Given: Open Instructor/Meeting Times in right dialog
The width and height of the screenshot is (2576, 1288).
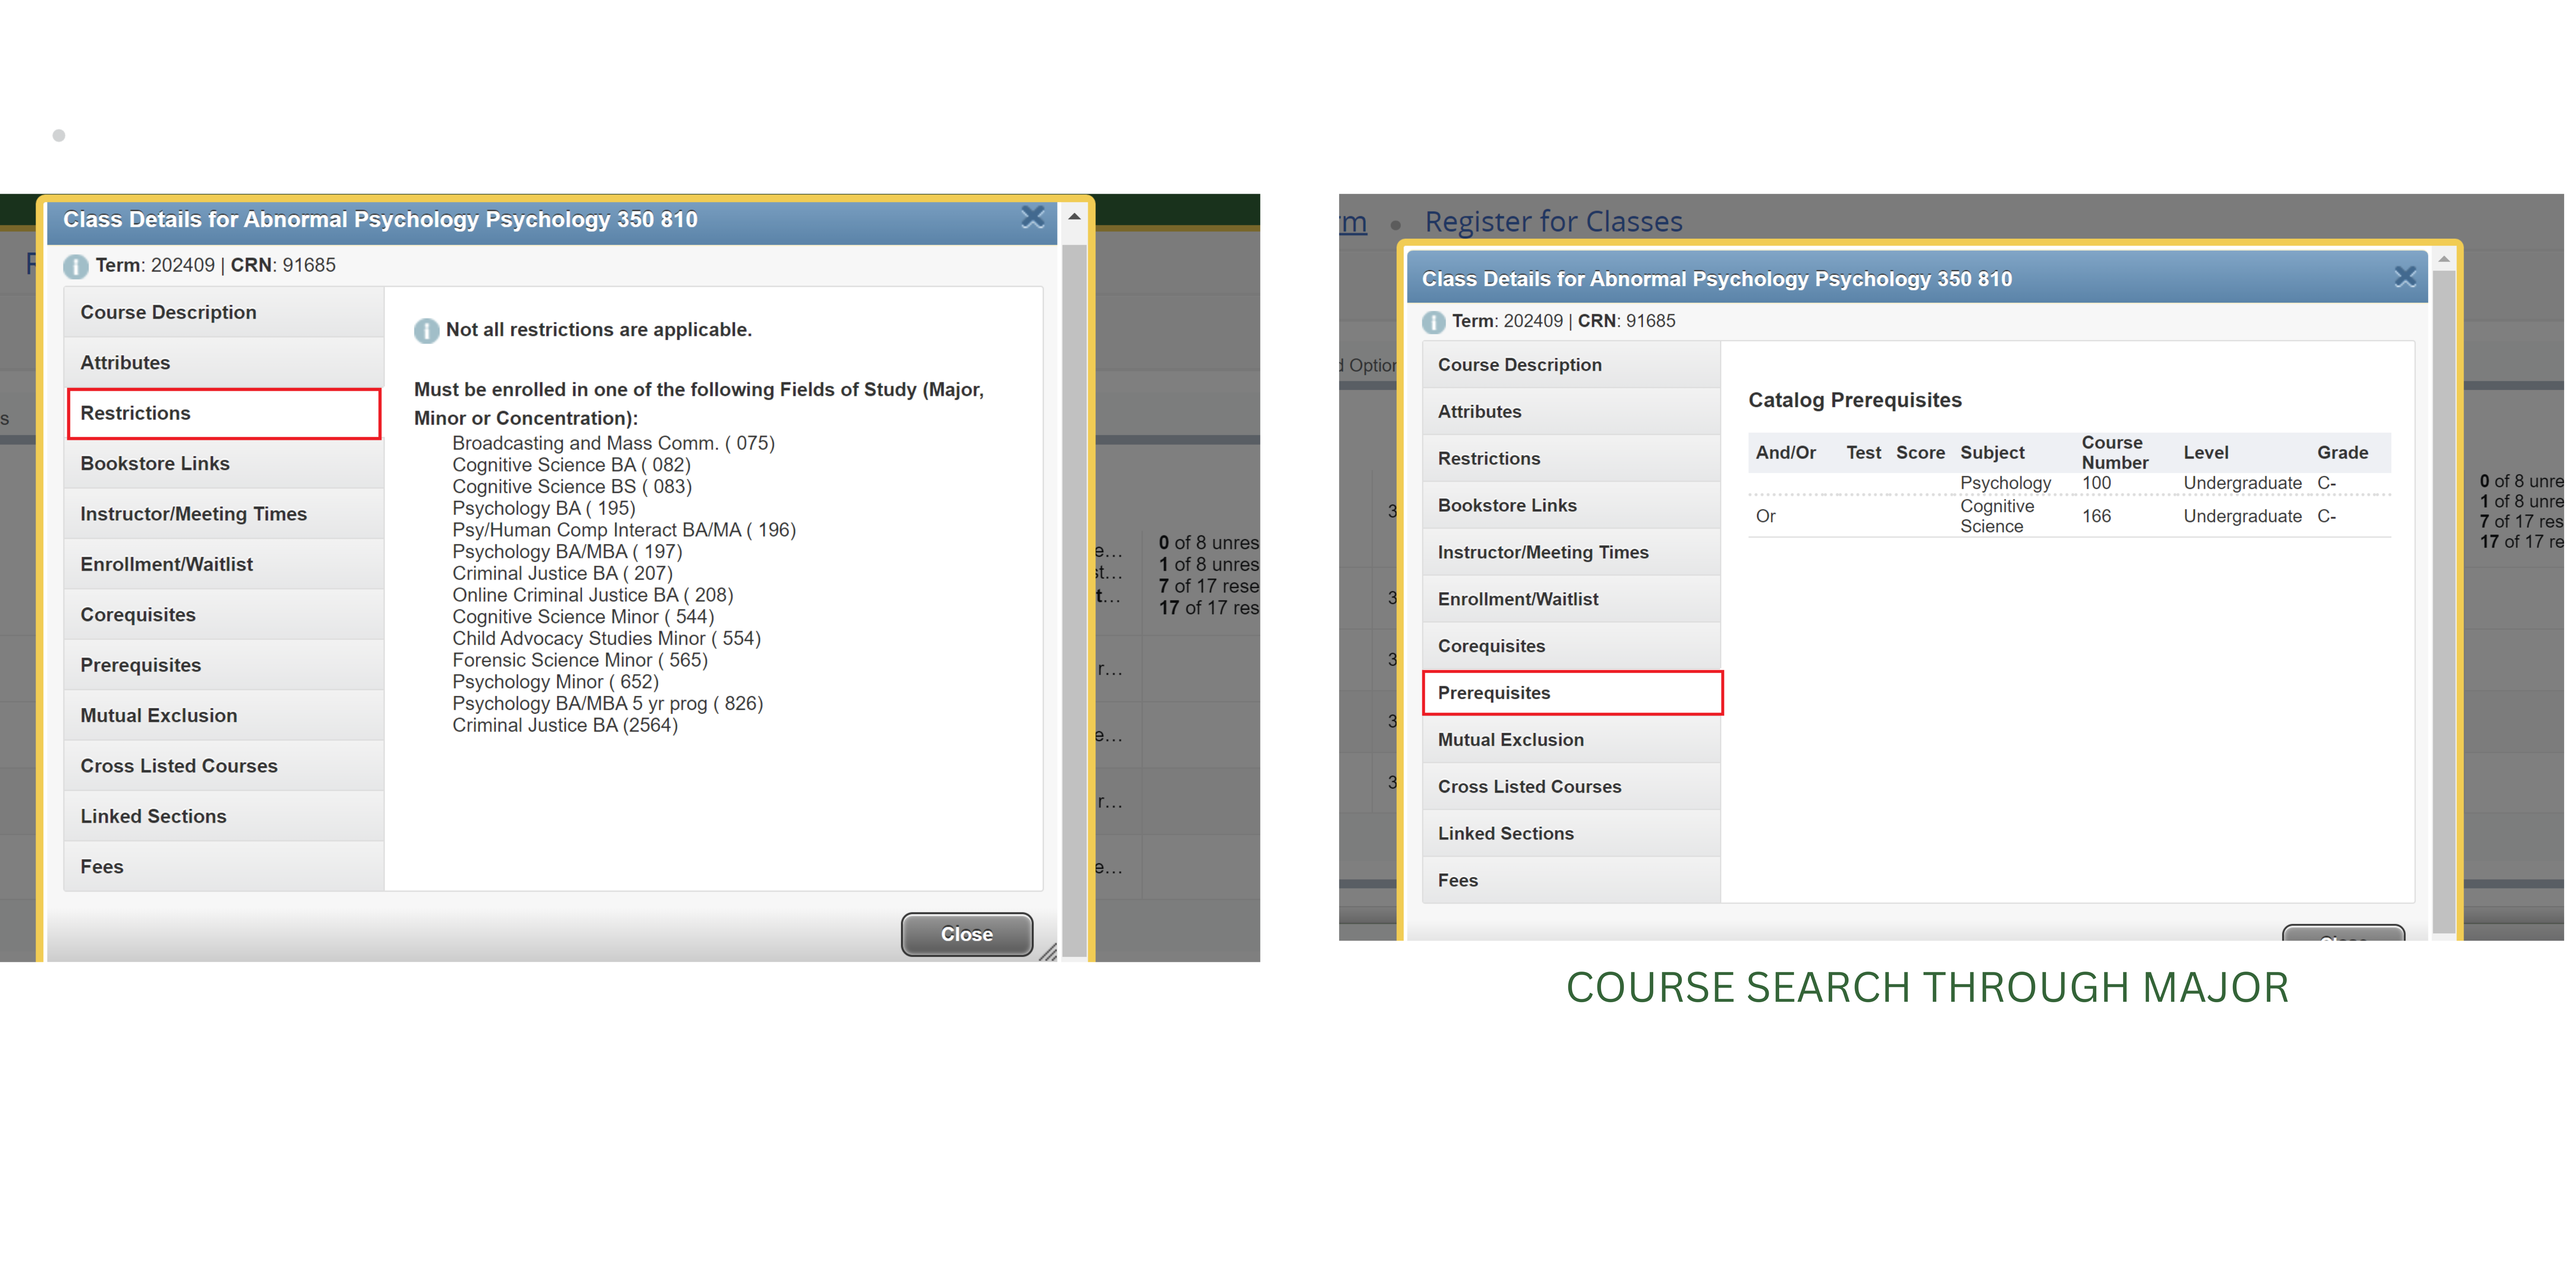Looking at the screenshot, I should (1571, 552).
